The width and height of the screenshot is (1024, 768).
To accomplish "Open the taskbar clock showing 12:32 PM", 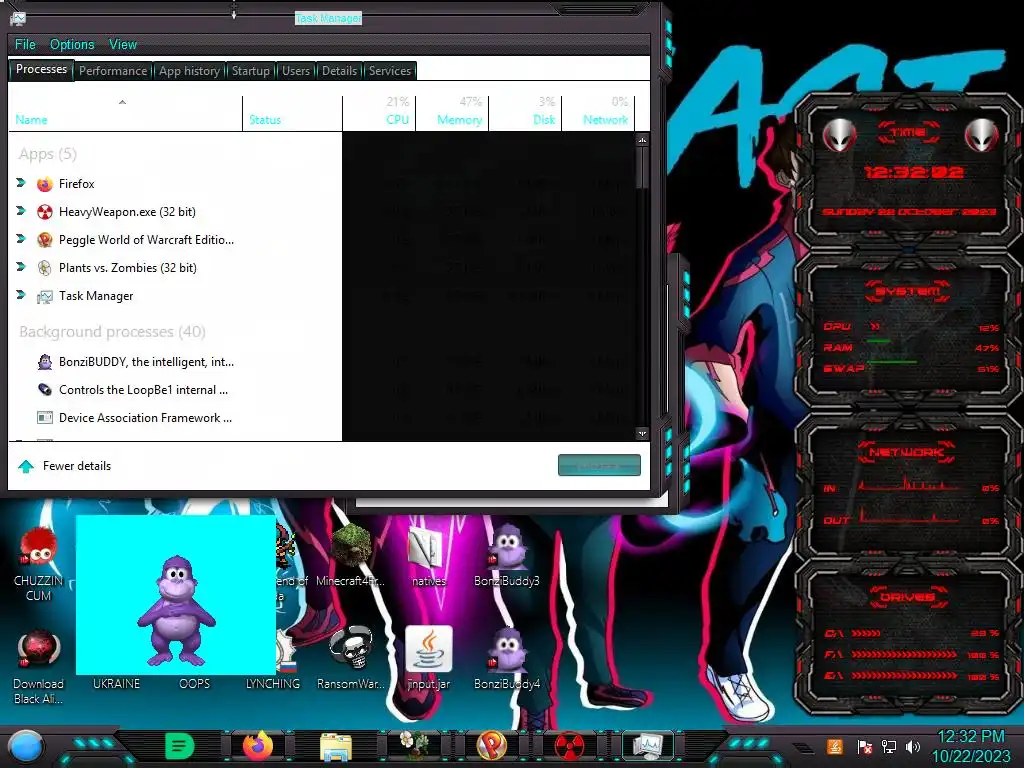I will [x=971, y=746].
